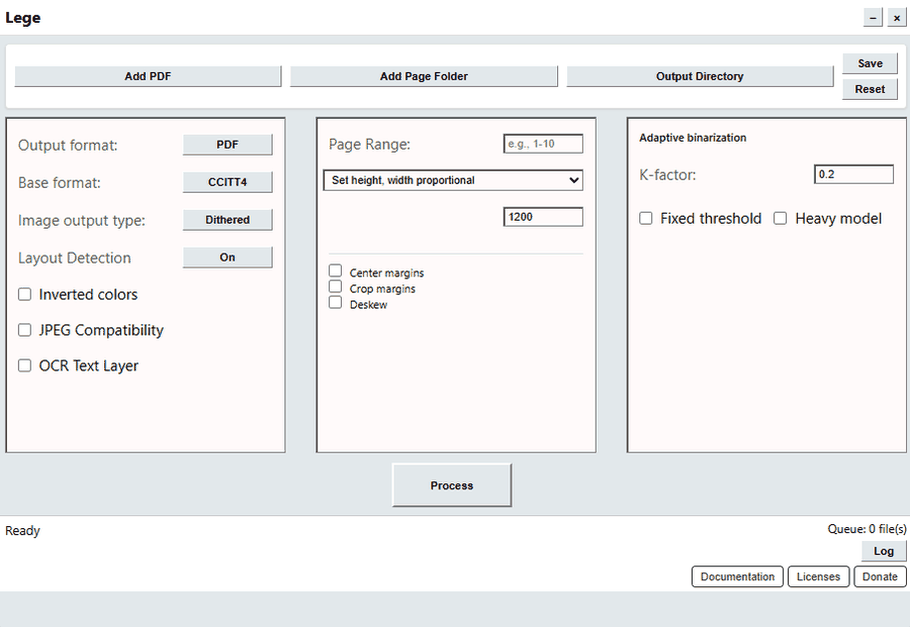Click the 1200 height value field
The image size is (910, 627).
543,217
